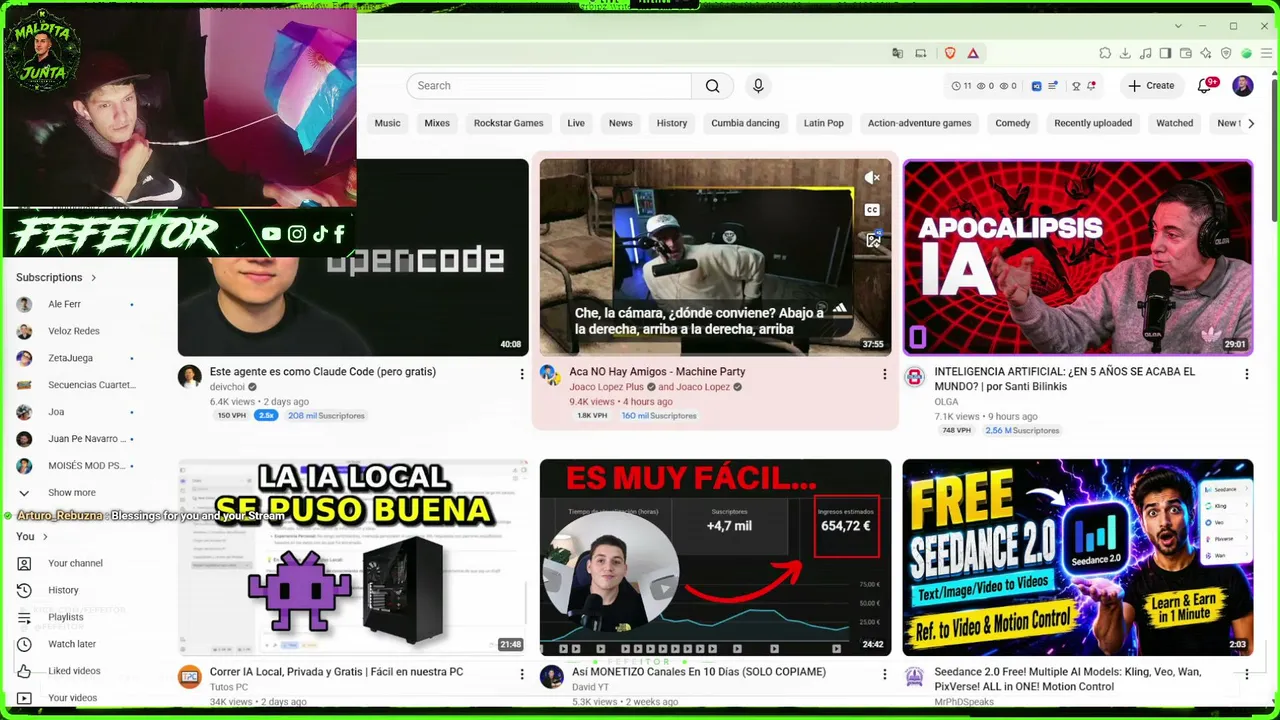This screenshot has width=1280, height=720.
Task: Open Watch later in the sidebar
Action: (72, 645)
